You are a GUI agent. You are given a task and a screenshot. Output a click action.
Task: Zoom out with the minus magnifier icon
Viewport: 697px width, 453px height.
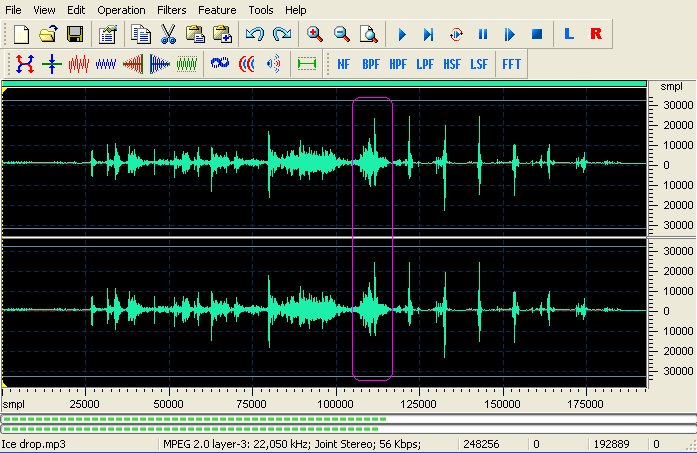click(x=341, y=34)
